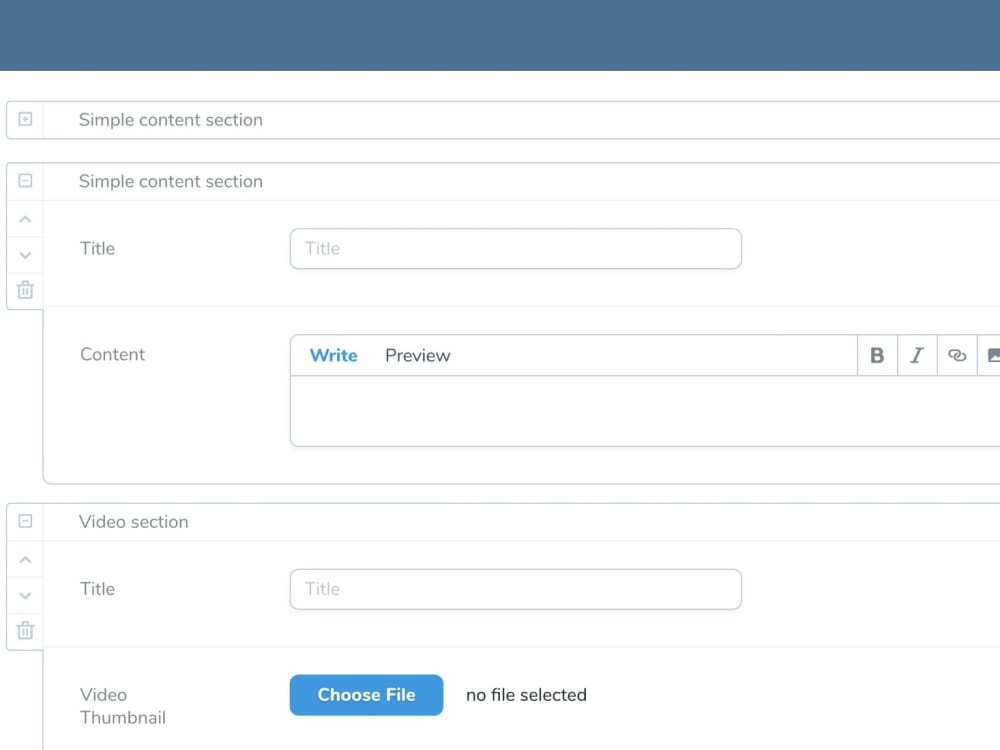Click inside the content markdown text area
This screenshot has height=750, width=1000.
pyautogui.click(x=640, y=410)
